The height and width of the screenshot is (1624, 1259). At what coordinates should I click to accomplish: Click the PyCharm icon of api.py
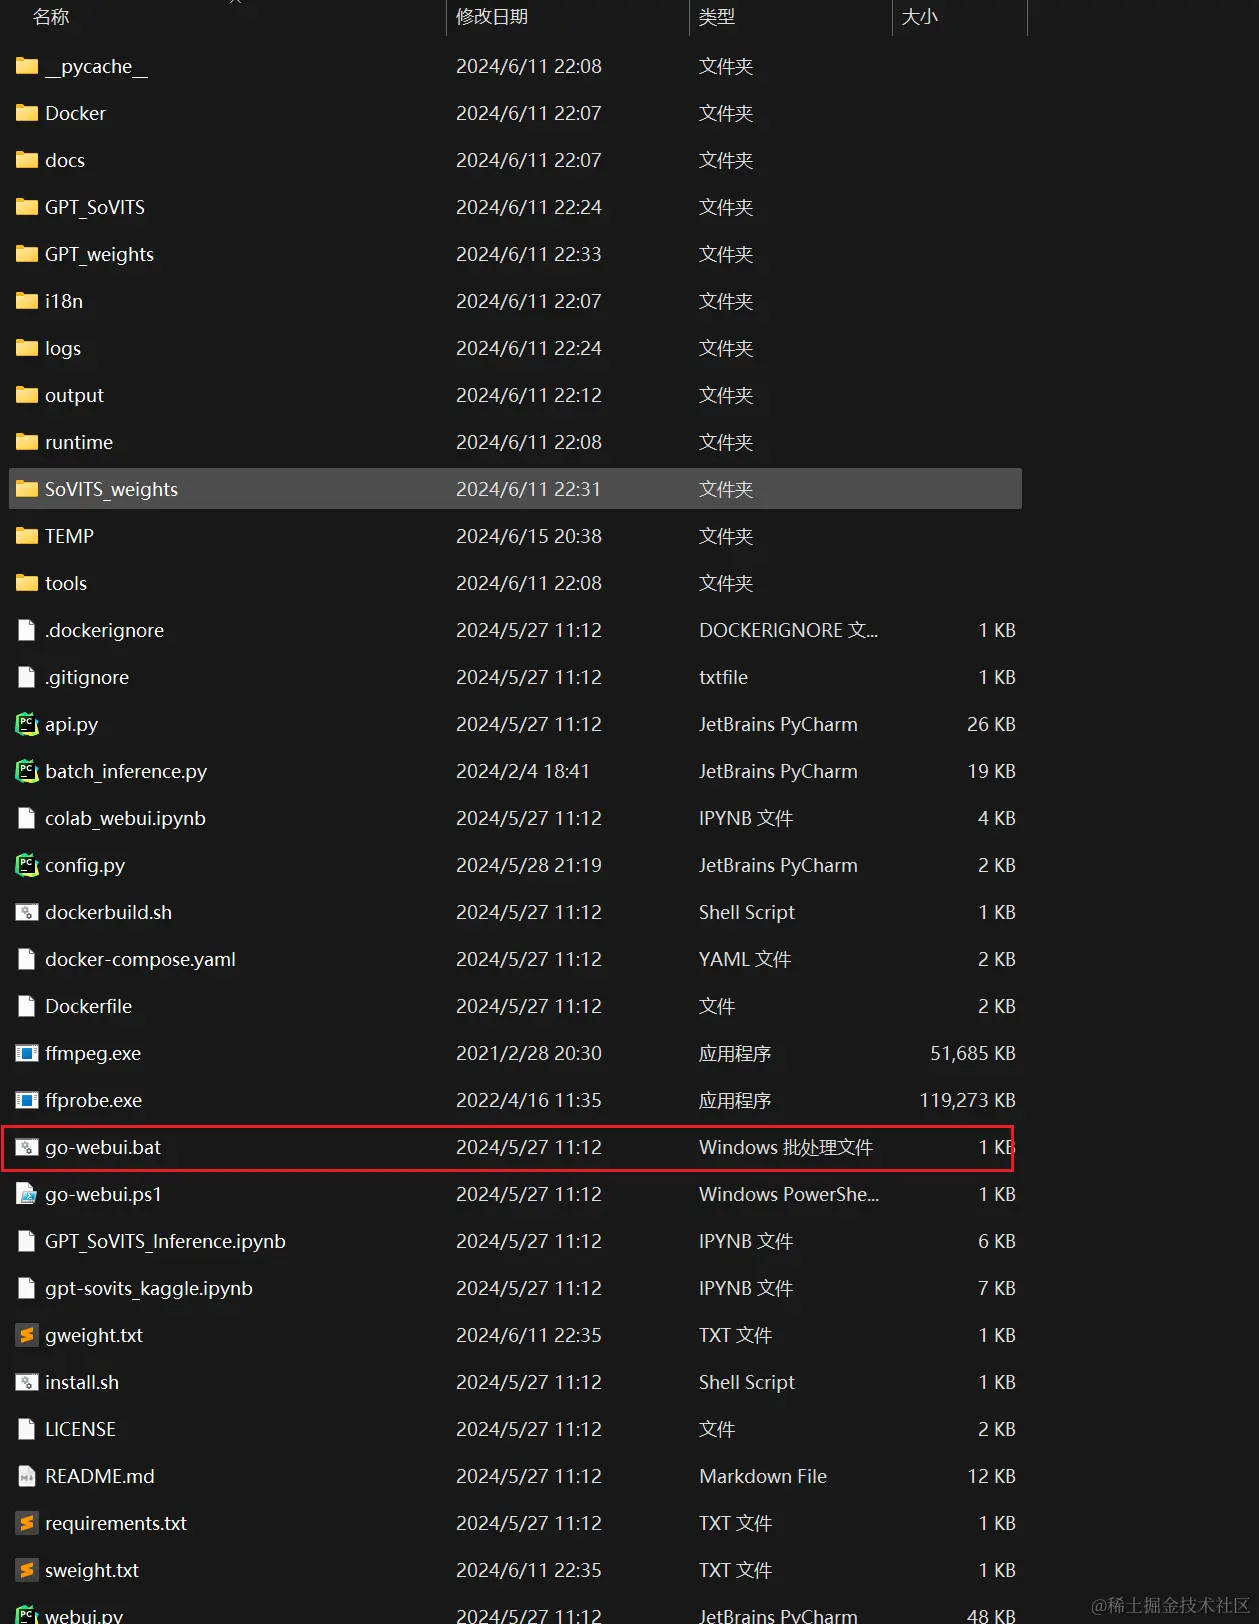(x=27, y=724)
